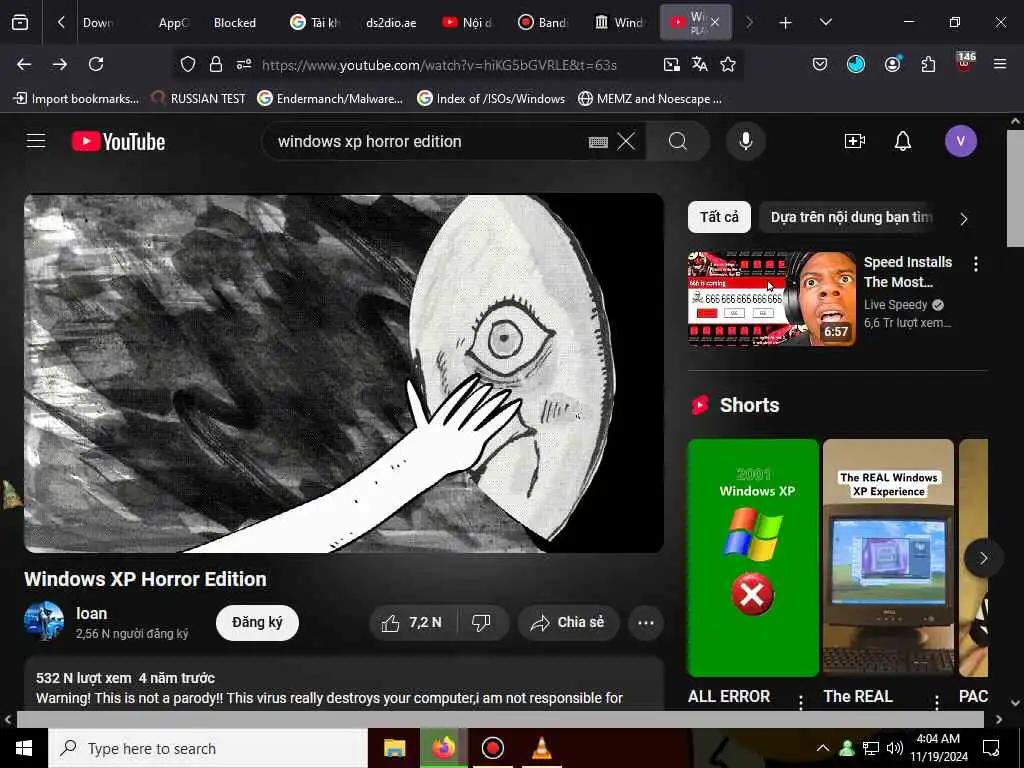Screen dimensions: 1024x768
Task: Dislike the video with thumbs down
Action: (482, 622)
